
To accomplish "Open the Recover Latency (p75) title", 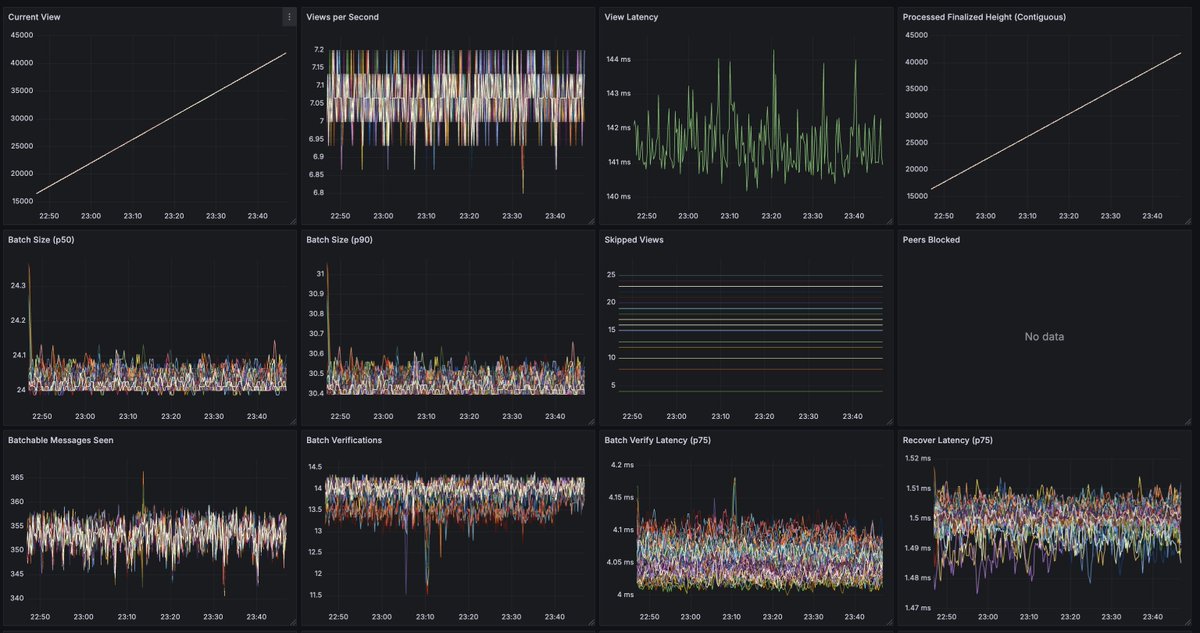I will click(x=947, y=440).
